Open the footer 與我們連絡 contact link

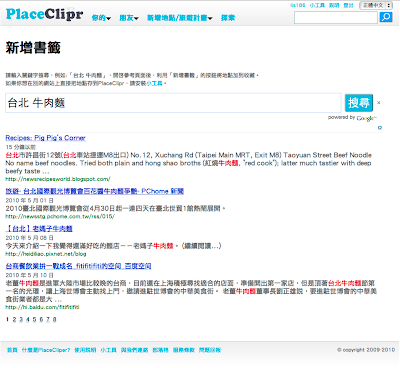pos(134,350)
